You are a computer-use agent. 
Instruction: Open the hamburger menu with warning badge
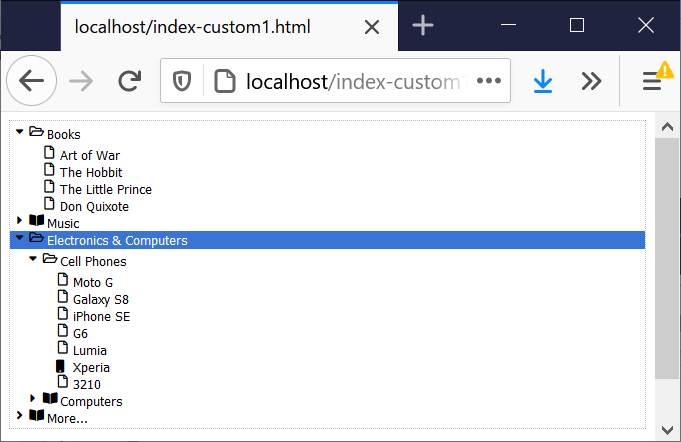[x=656, y=79]
